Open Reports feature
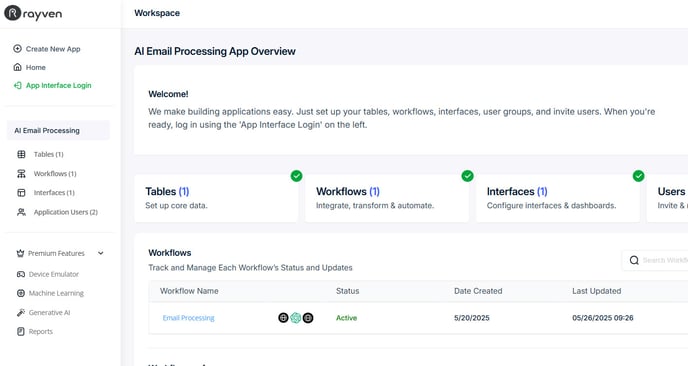Image resolution: width=688 pixels, height=366 pixels. click(41, 331)
